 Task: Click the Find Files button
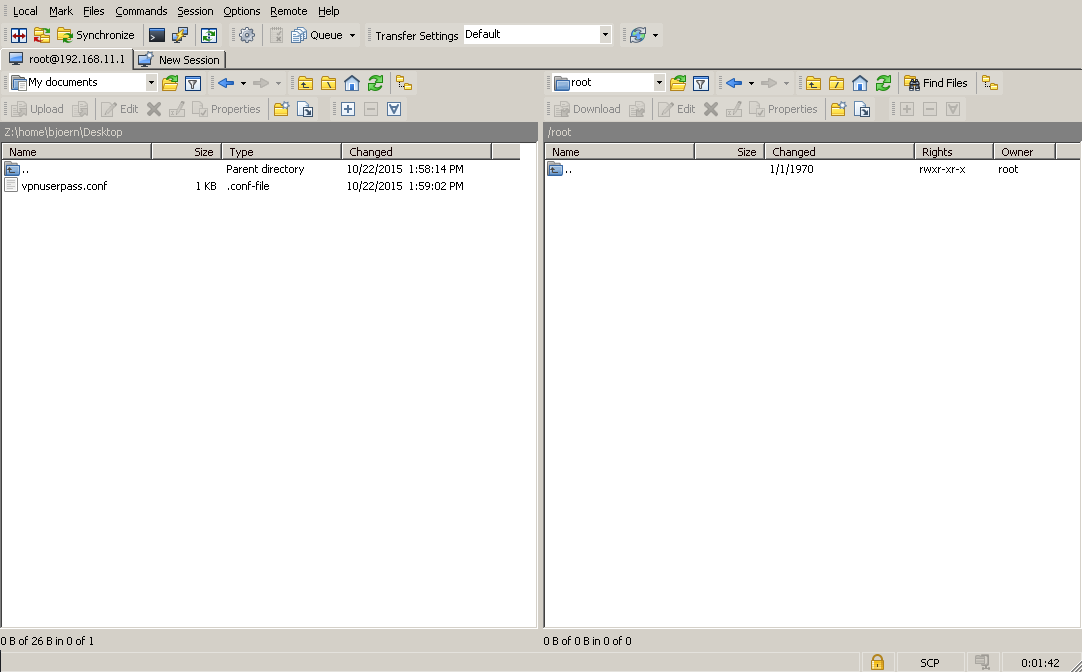click(936, 83)
